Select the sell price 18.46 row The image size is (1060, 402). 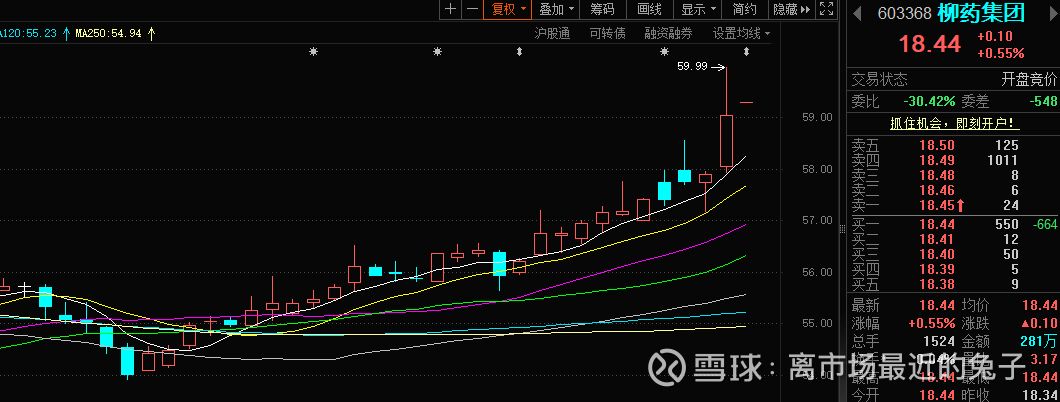click(953, 190)
